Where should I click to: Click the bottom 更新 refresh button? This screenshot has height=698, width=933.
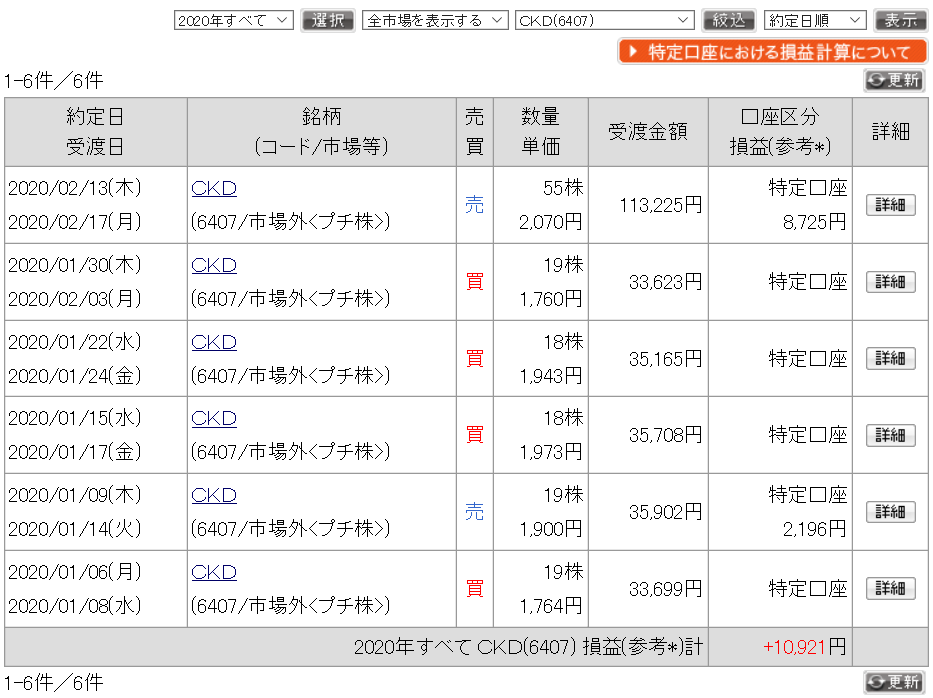[894, 683]
